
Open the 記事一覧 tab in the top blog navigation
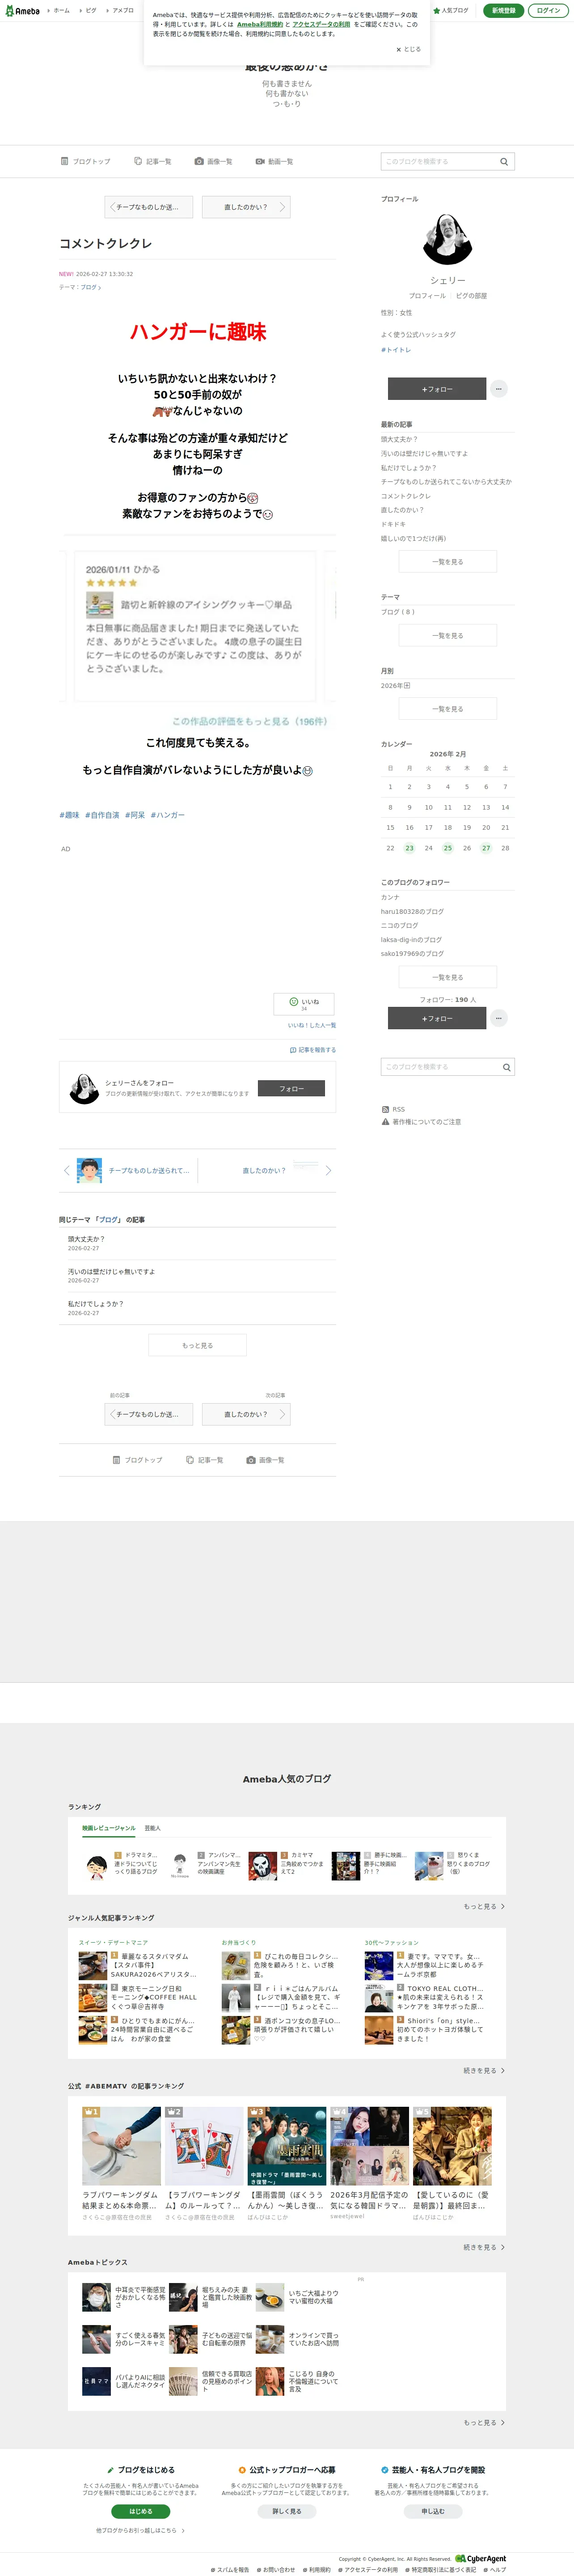coord(153,161)
